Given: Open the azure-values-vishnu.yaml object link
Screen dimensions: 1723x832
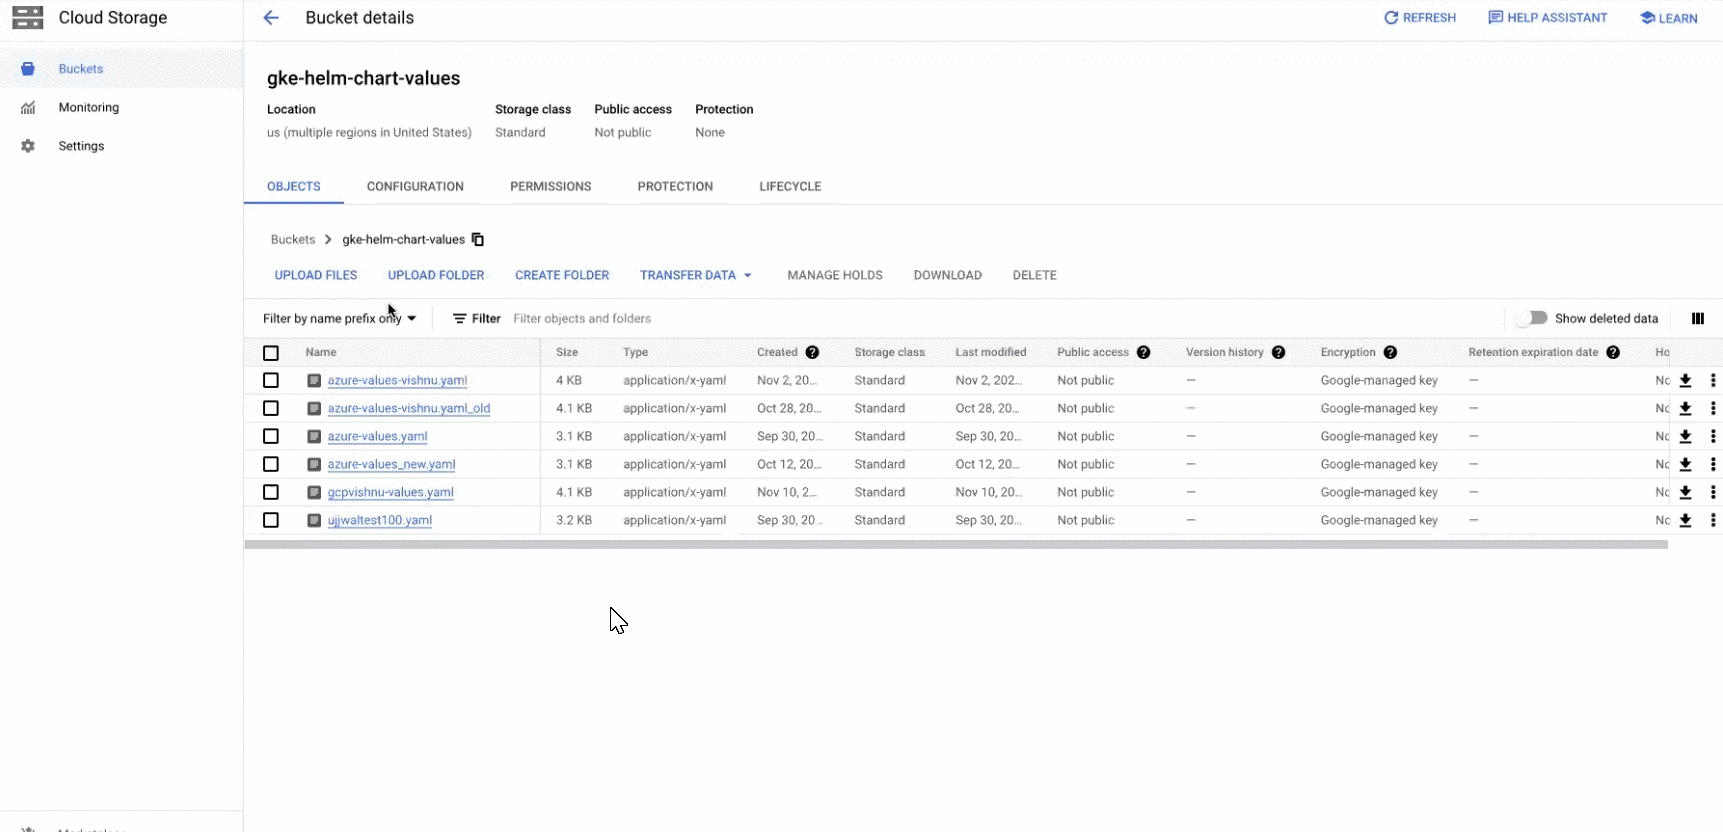Looking at the screenshot, I should click(x=397, y=380).
